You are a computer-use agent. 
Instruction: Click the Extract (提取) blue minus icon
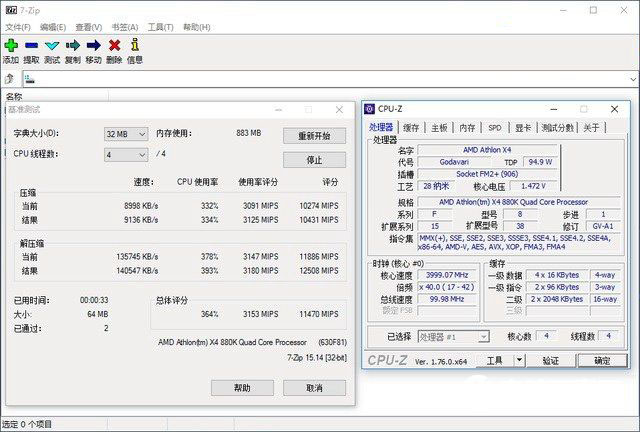(31, 45)
